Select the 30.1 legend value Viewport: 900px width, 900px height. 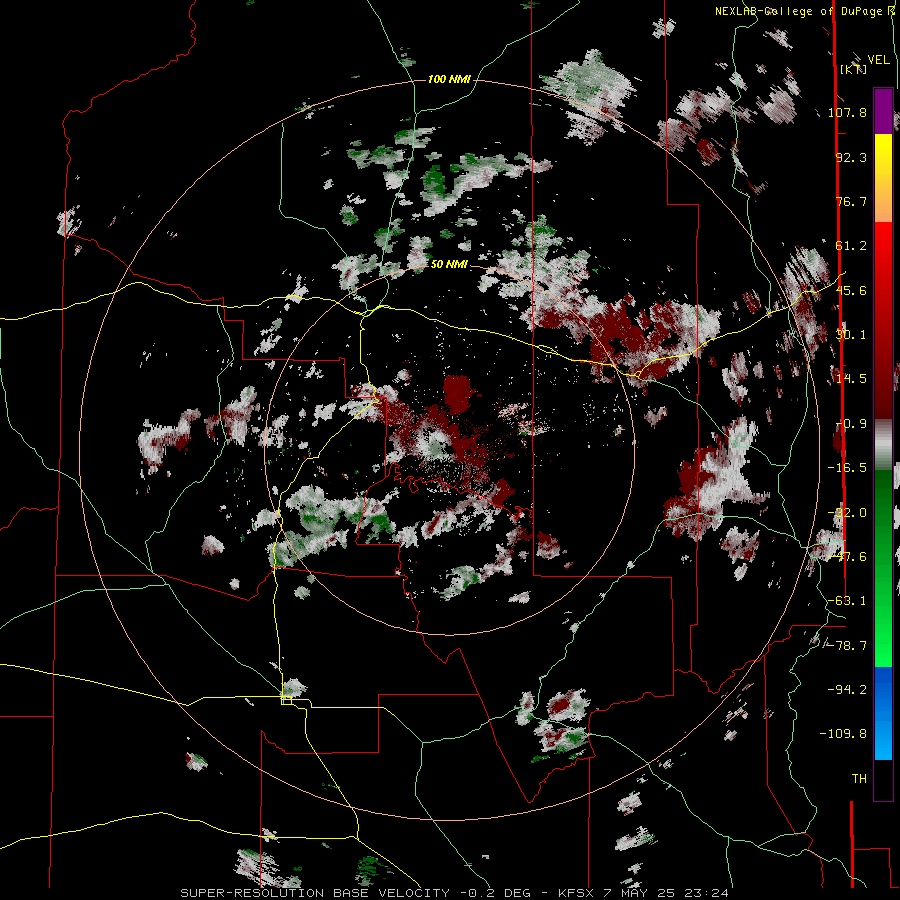[x=851, y=335]
